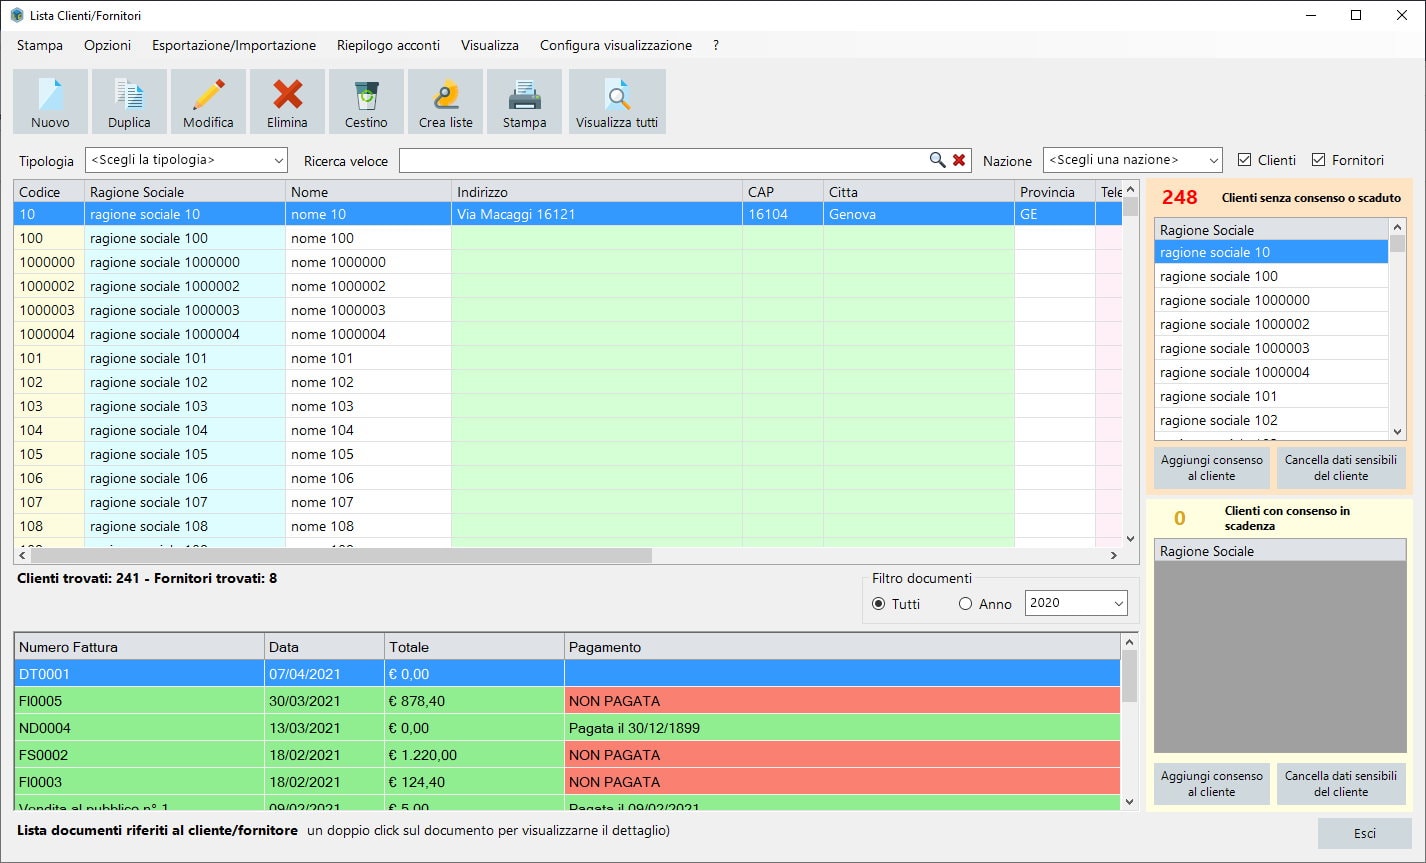This screenshot has height=863, width=1426.
Task: Open the Stampa menu
Action: 40,45
